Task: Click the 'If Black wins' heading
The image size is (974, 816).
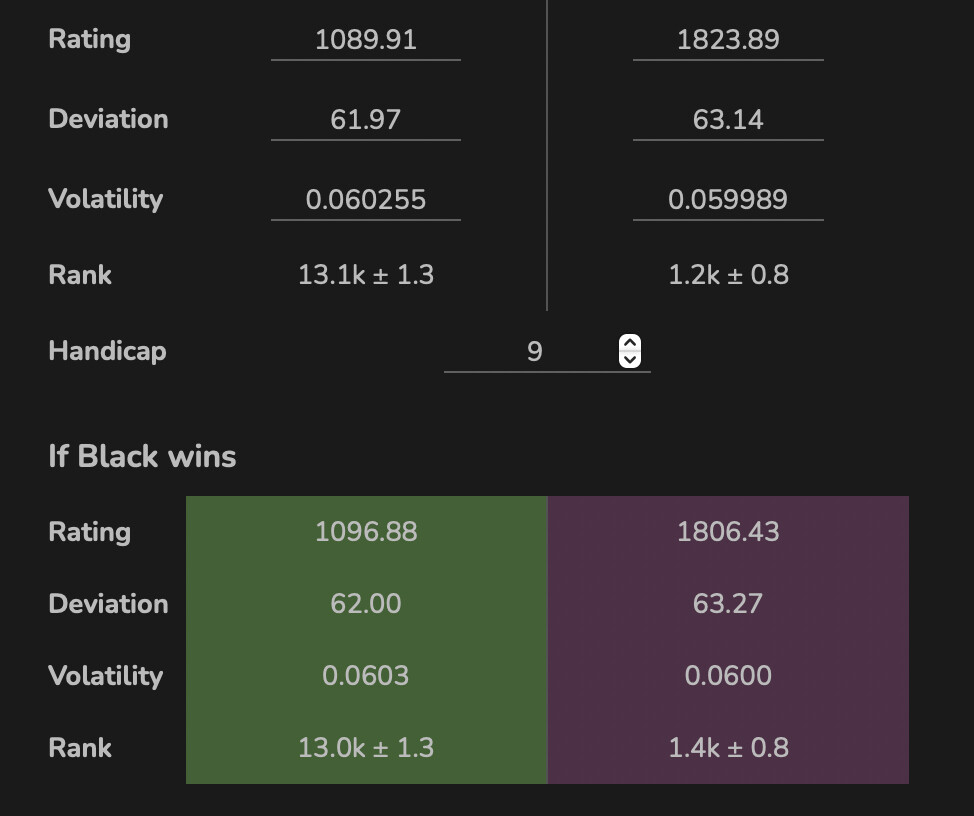Action: (142, 457)
